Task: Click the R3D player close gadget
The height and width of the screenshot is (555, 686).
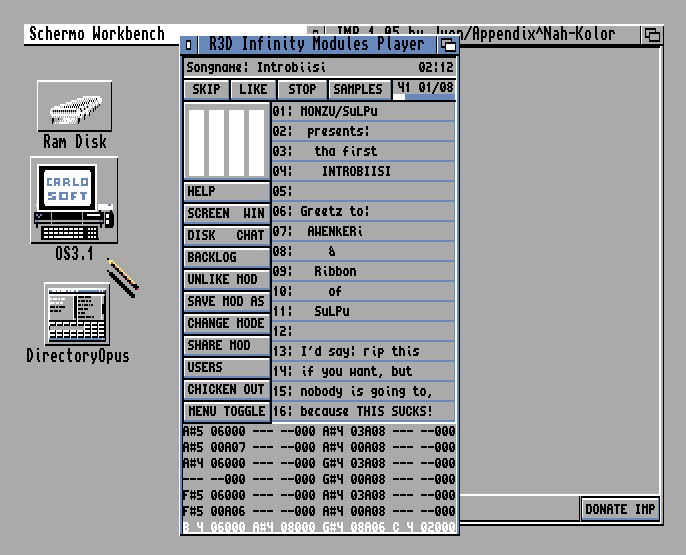Action: tap(190, 45)
